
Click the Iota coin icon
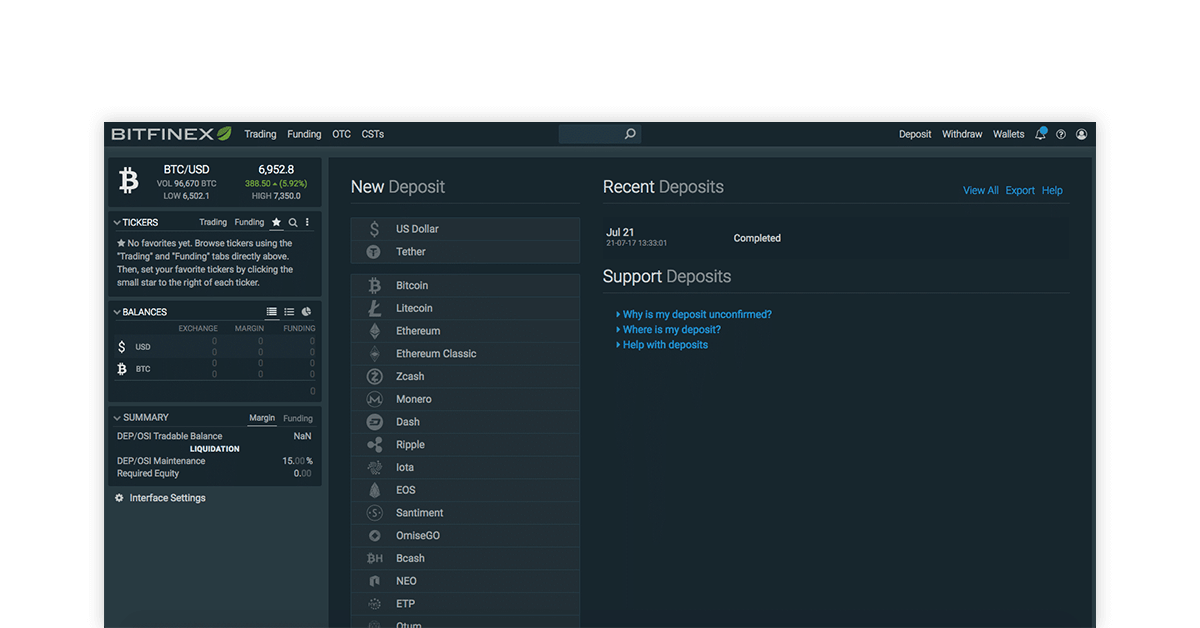click(x=375, y=467)
